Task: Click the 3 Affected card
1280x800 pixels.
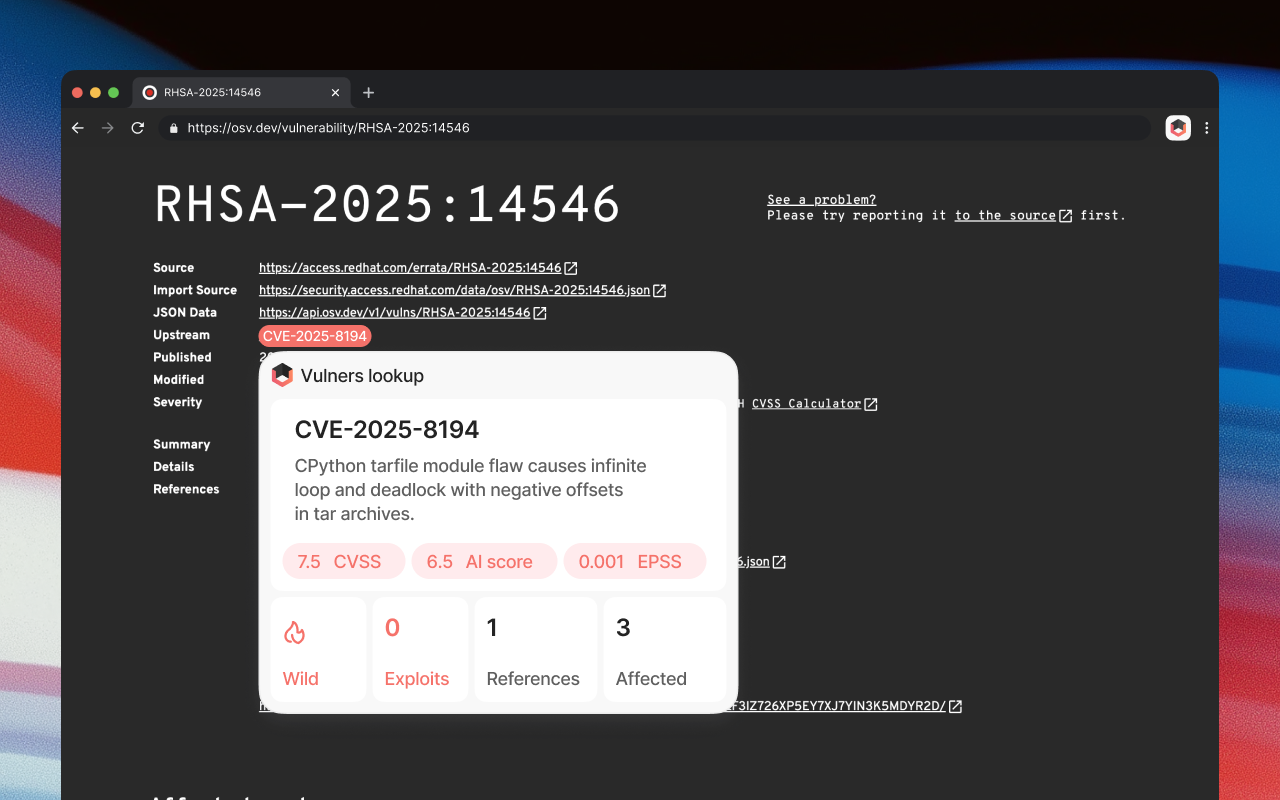Action: click(x=665, y=649)
